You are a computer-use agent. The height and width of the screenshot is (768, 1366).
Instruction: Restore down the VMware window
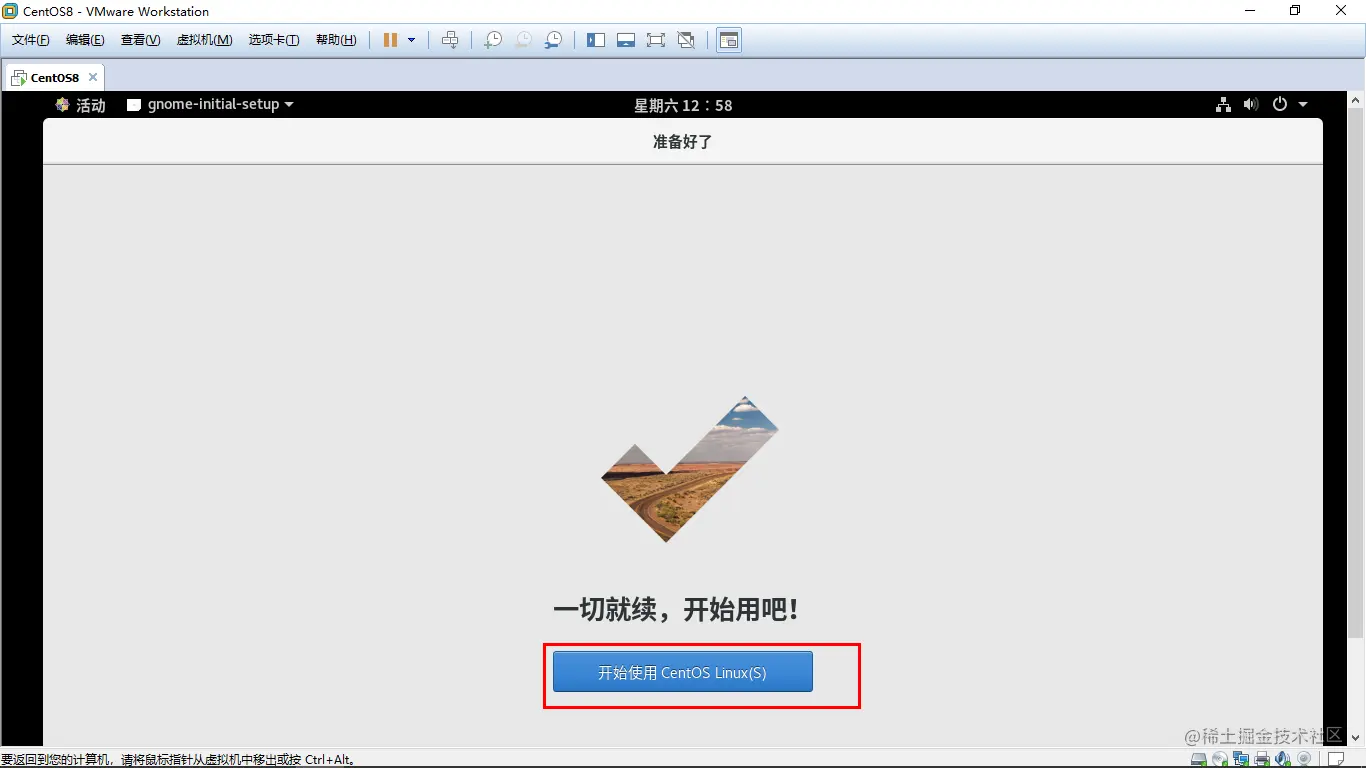tap(1295, 11)
